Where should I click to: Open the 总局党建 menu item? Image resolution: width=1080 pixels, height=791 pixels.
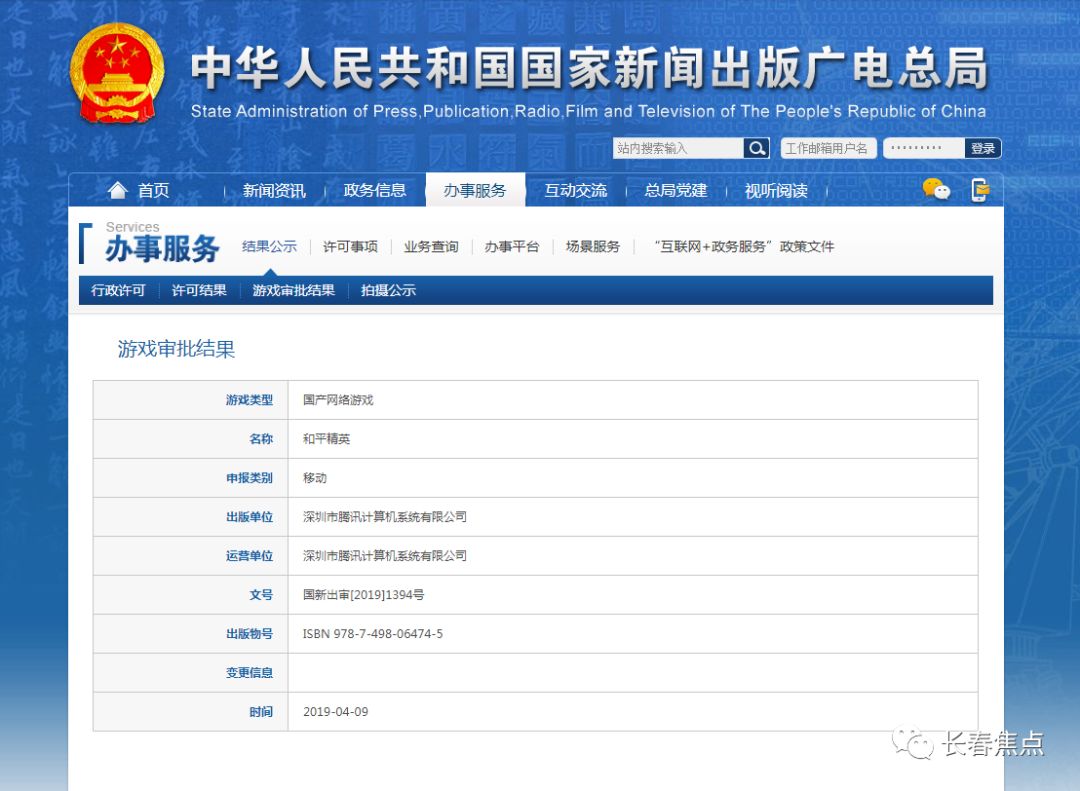(675, 190)
